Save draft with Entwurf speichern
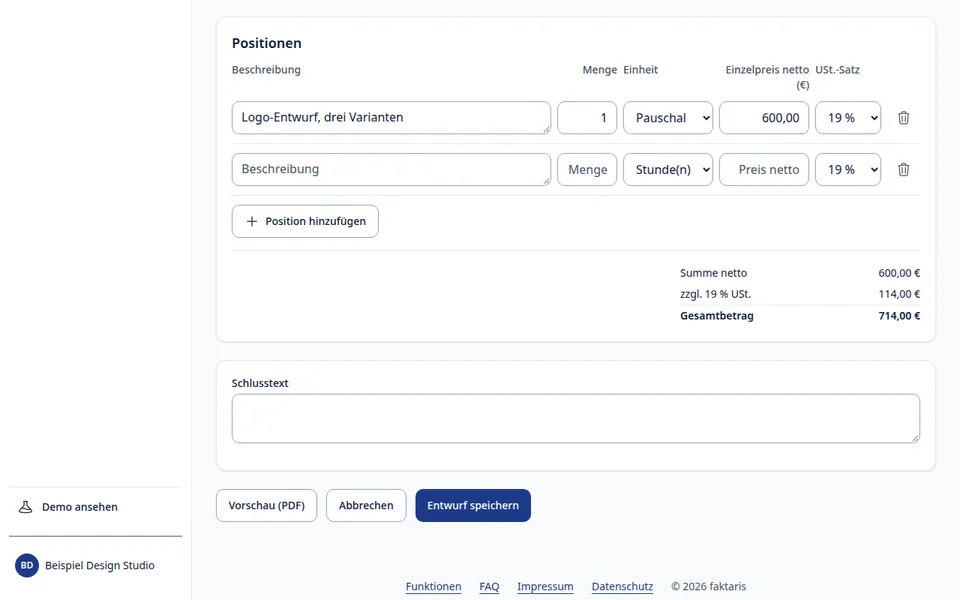Screen dimensions: 960x600 [x=473, y=505]
